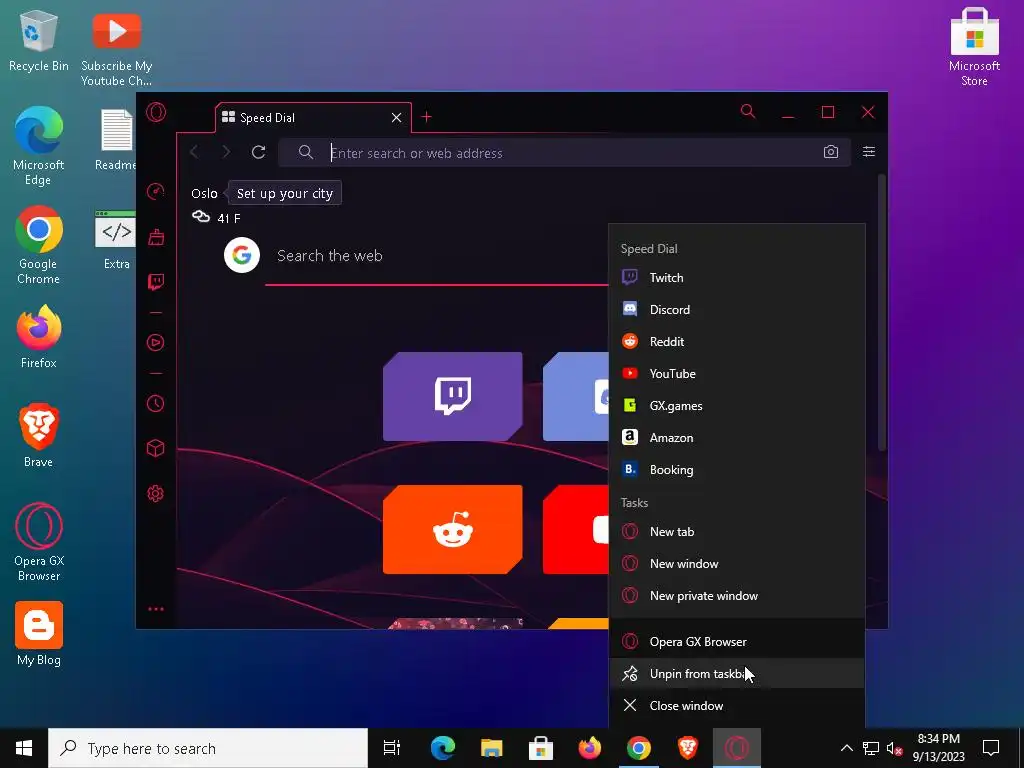Select the My Blog desktop shortcut
This screenshot has width=1024, height=768.
[39, 634]
